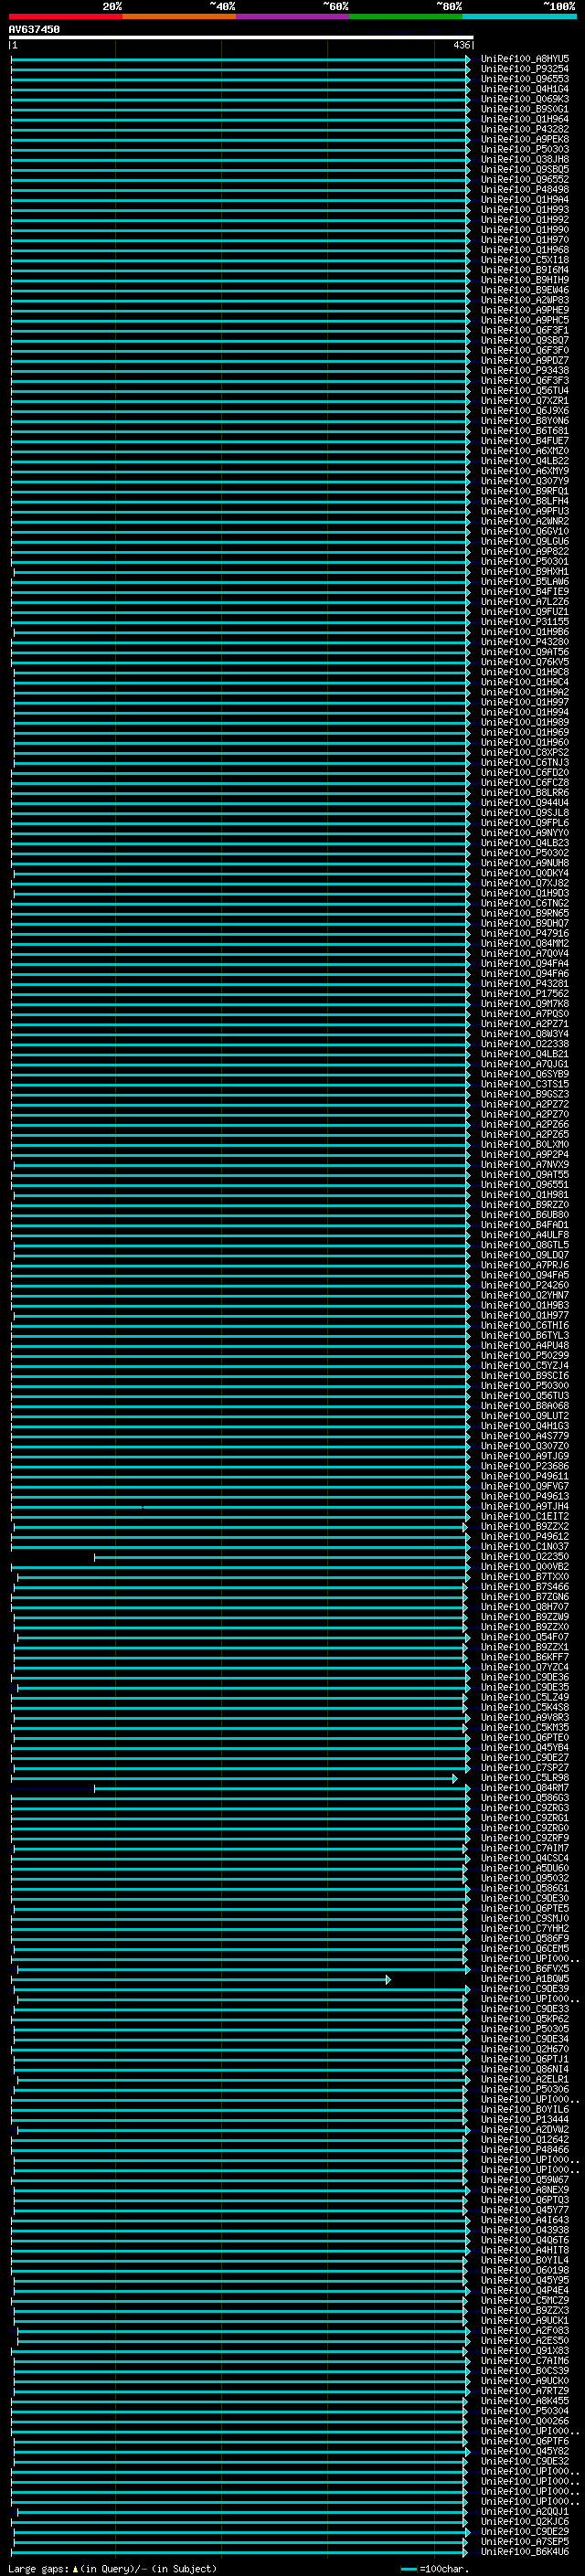The width and height of the screenshot is (585, 2576).
Task: Select the UniRef100_B6KFF7 entry
Action: [525, 1657]
